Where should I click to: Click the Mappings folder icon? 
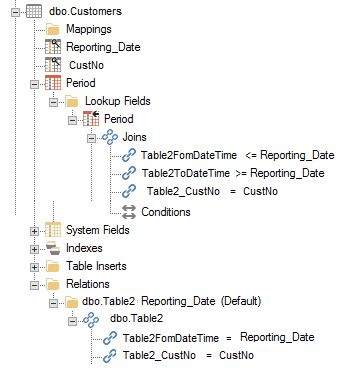53,29
